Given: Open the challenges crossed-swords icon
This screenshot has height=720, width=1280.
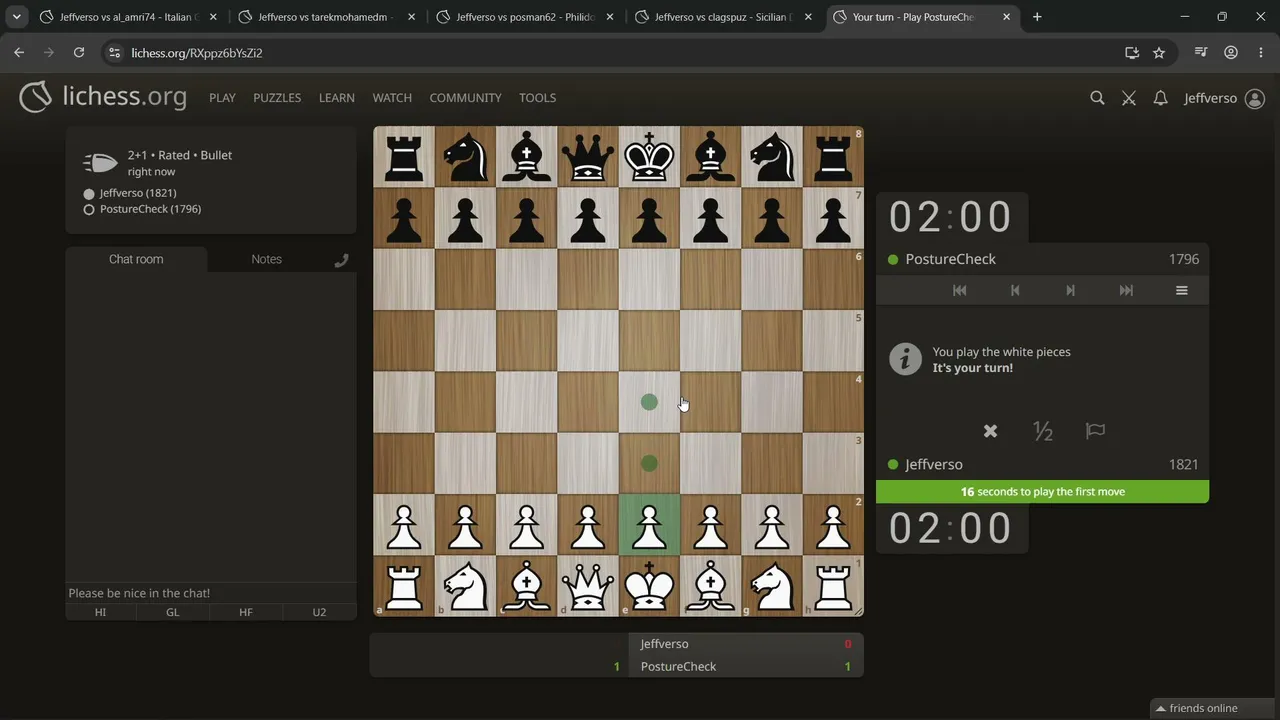Looking at the screenshot, I should point(1129,98).
